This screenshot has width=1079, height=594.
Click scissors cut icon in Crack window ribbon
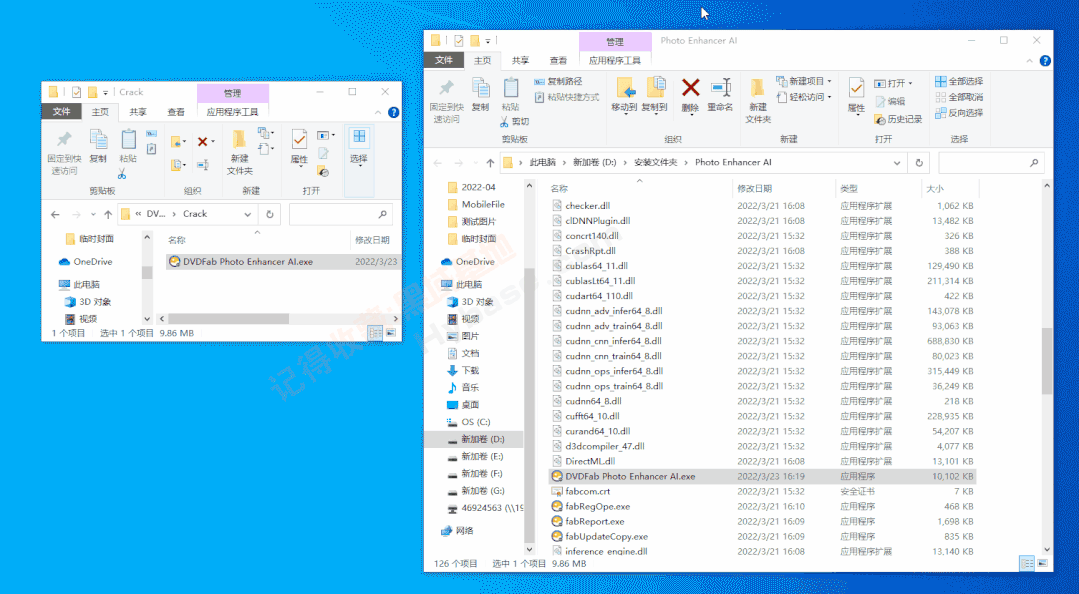pyautogui.click(x=122, y=173)
